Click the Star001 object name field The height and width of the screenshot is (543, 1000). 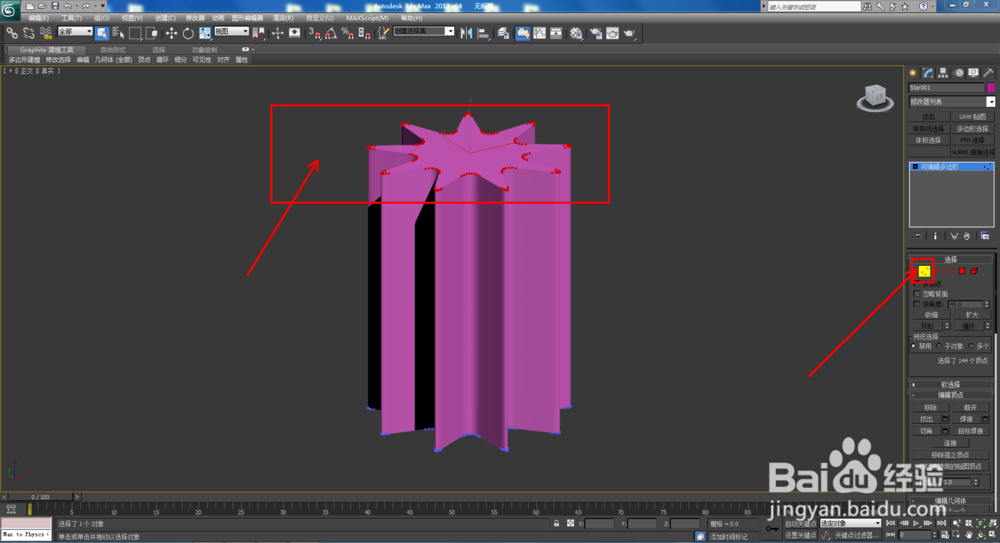pyautogui.click(x=946, y=87)
